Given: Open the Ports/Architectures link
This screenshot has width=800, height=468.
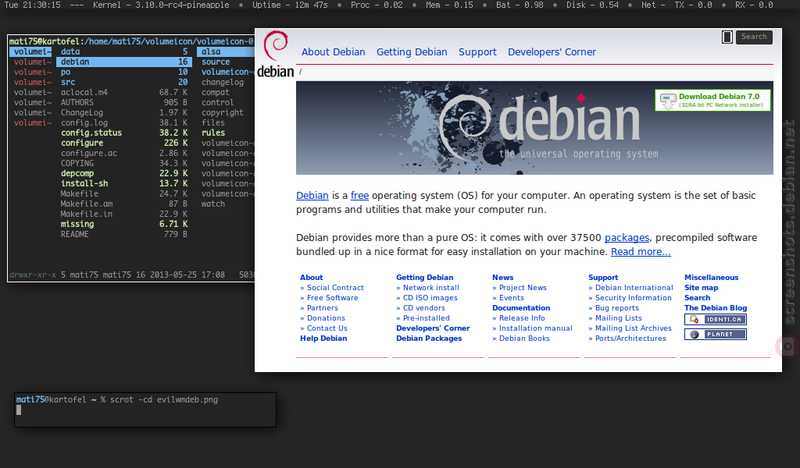Looking at the screenshot, I should (x=631, y=338).
